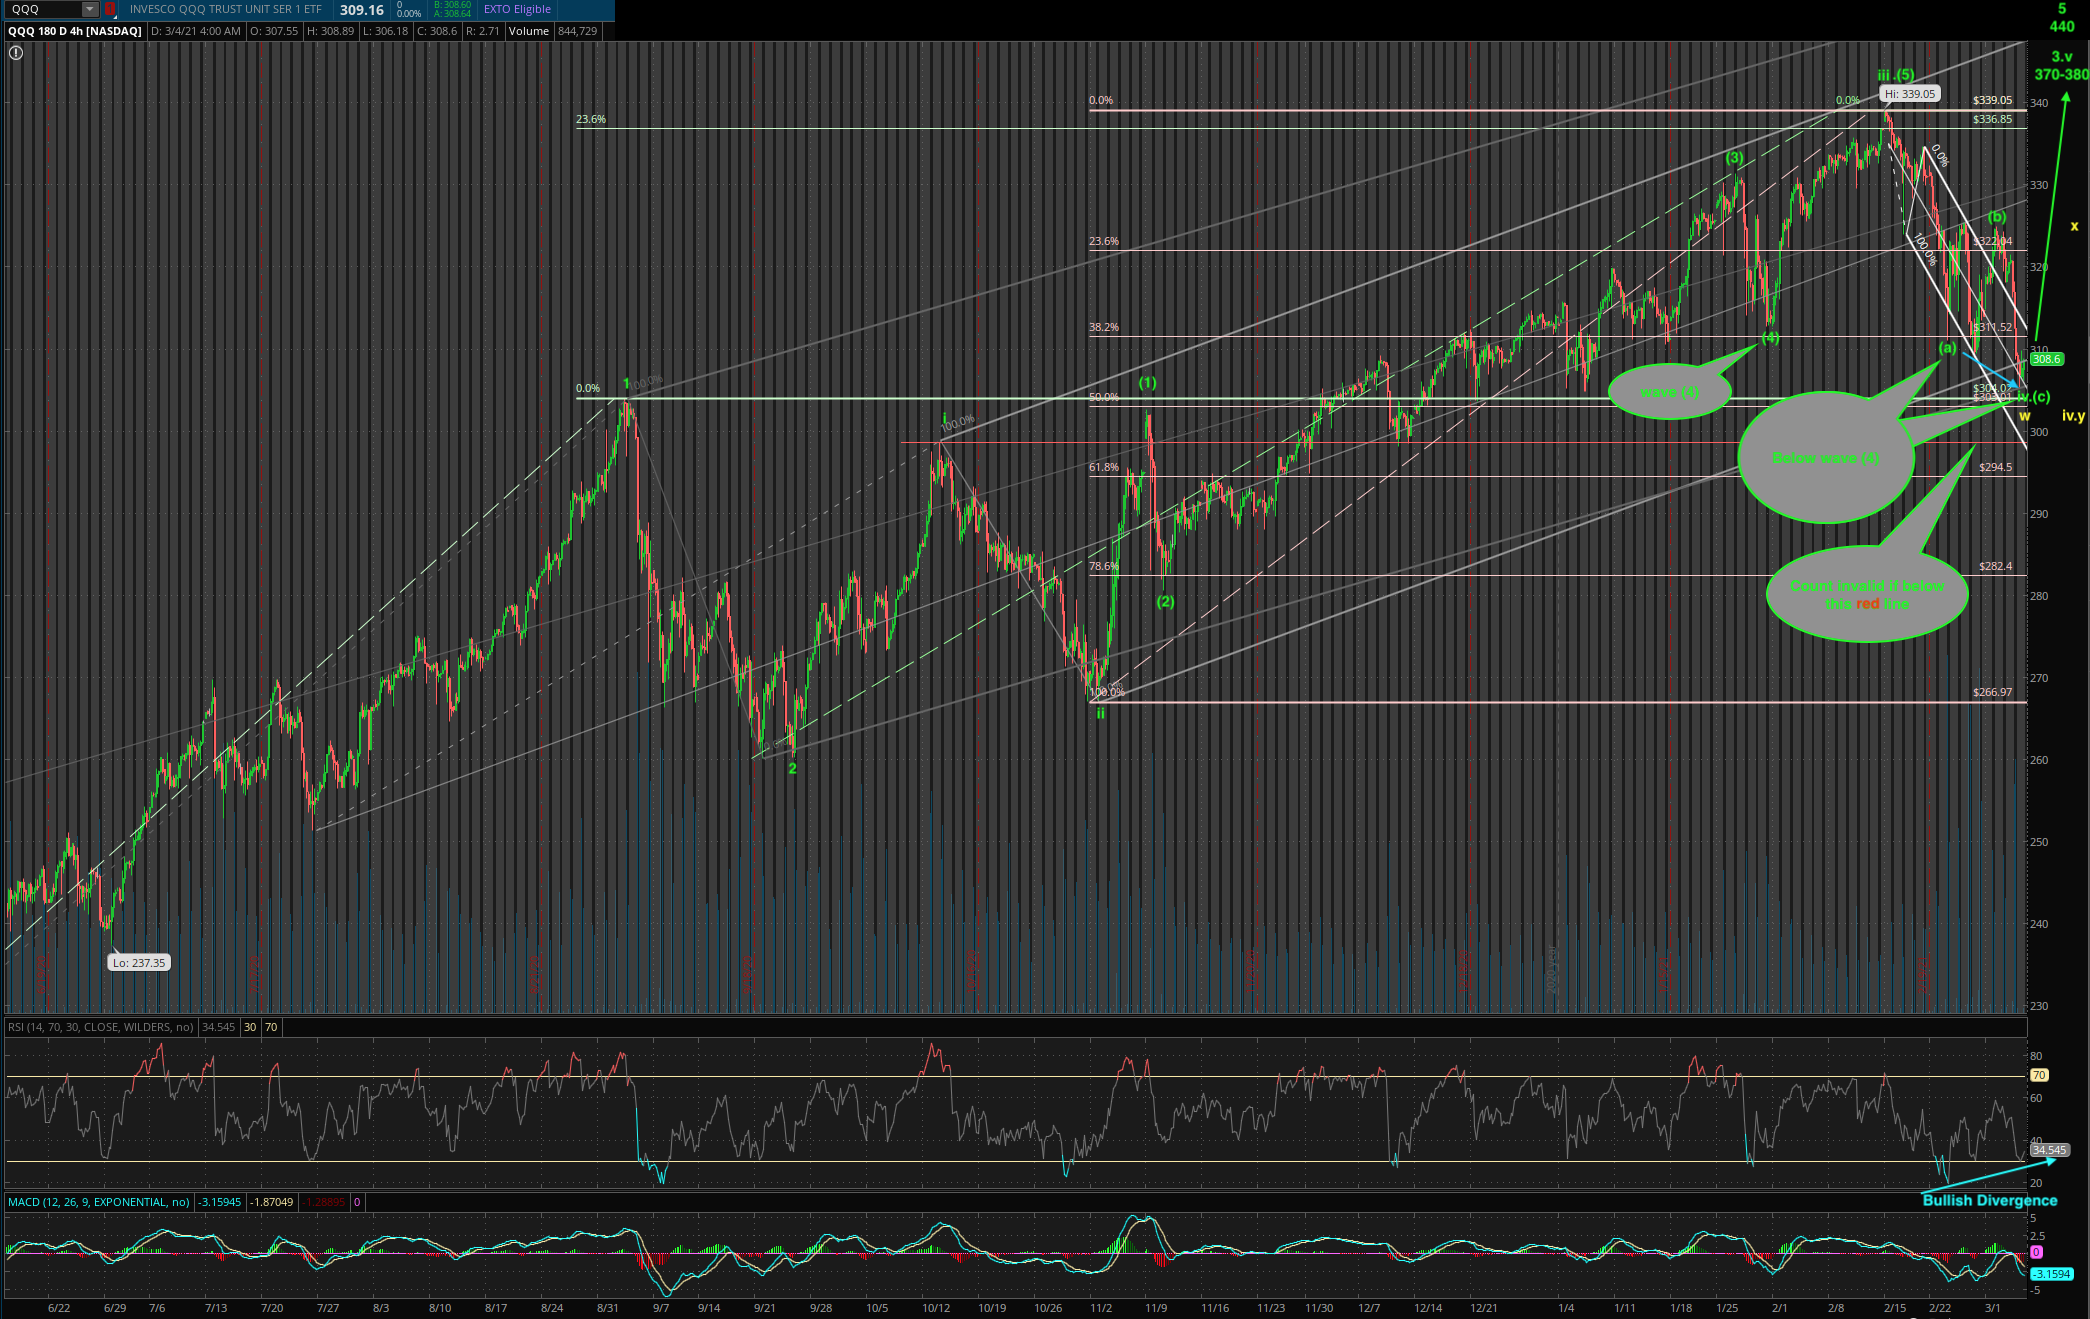Click the chart alert exclamation icon
Screen dimensions: 2090x1319
point(16,53)
